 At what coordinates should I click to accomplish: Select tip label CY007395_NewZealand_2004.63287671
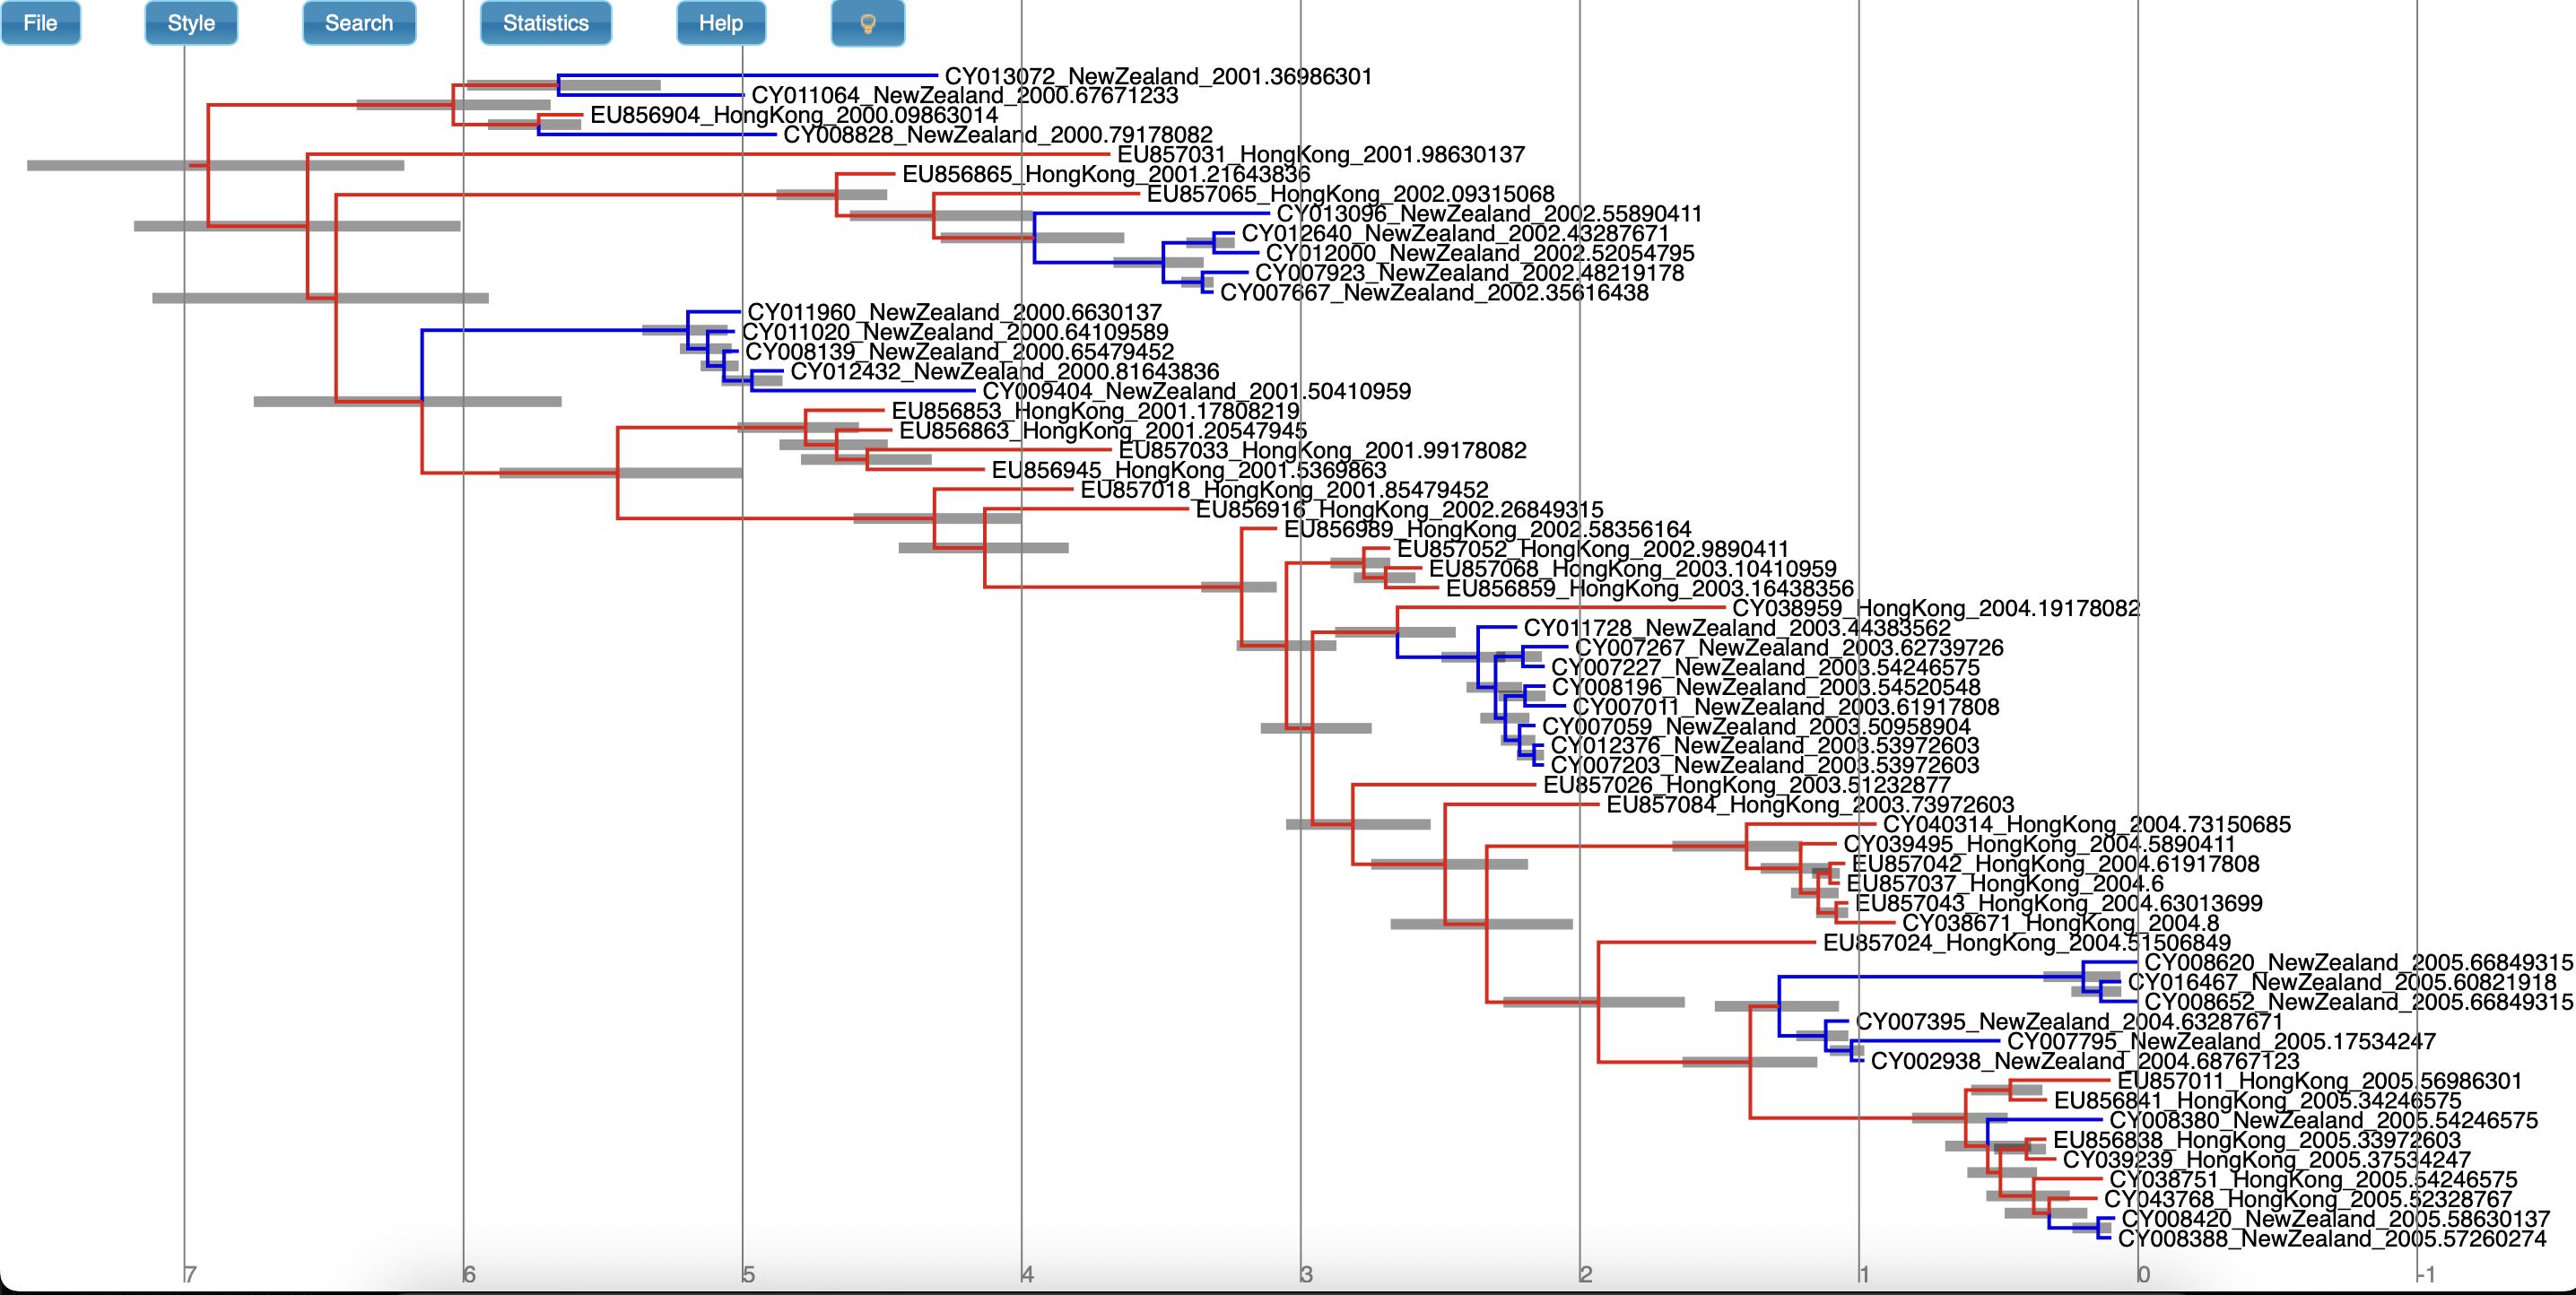(2070, 1022)
